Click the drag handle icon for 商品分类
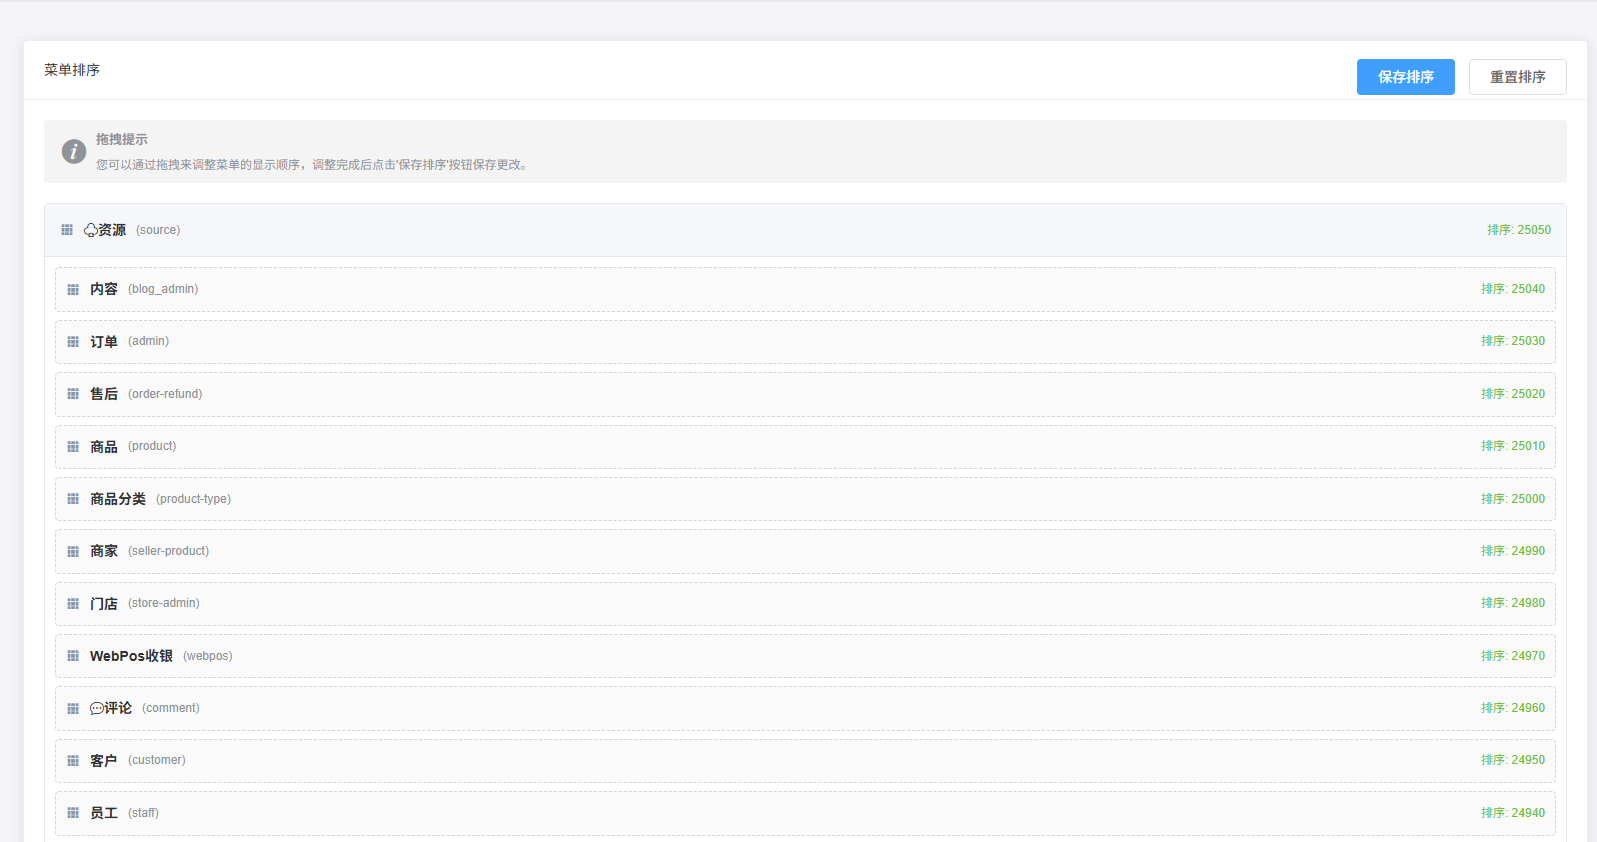The height and width of the screenshot is (842, 1597). 73,499
